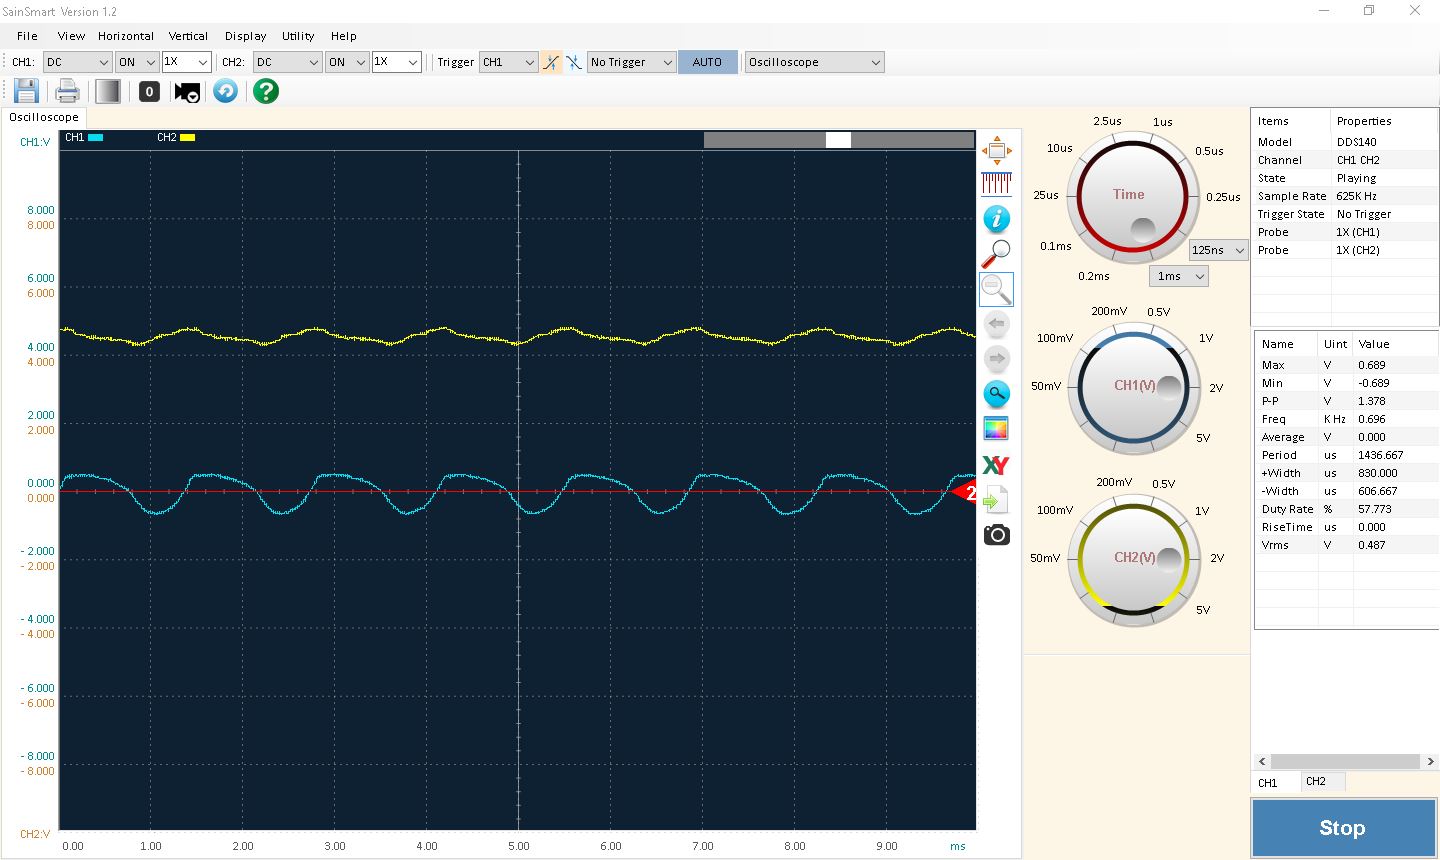Click the CH2(V) knob handle
Screen dimensions: 1440x860
click(1168, 559)
